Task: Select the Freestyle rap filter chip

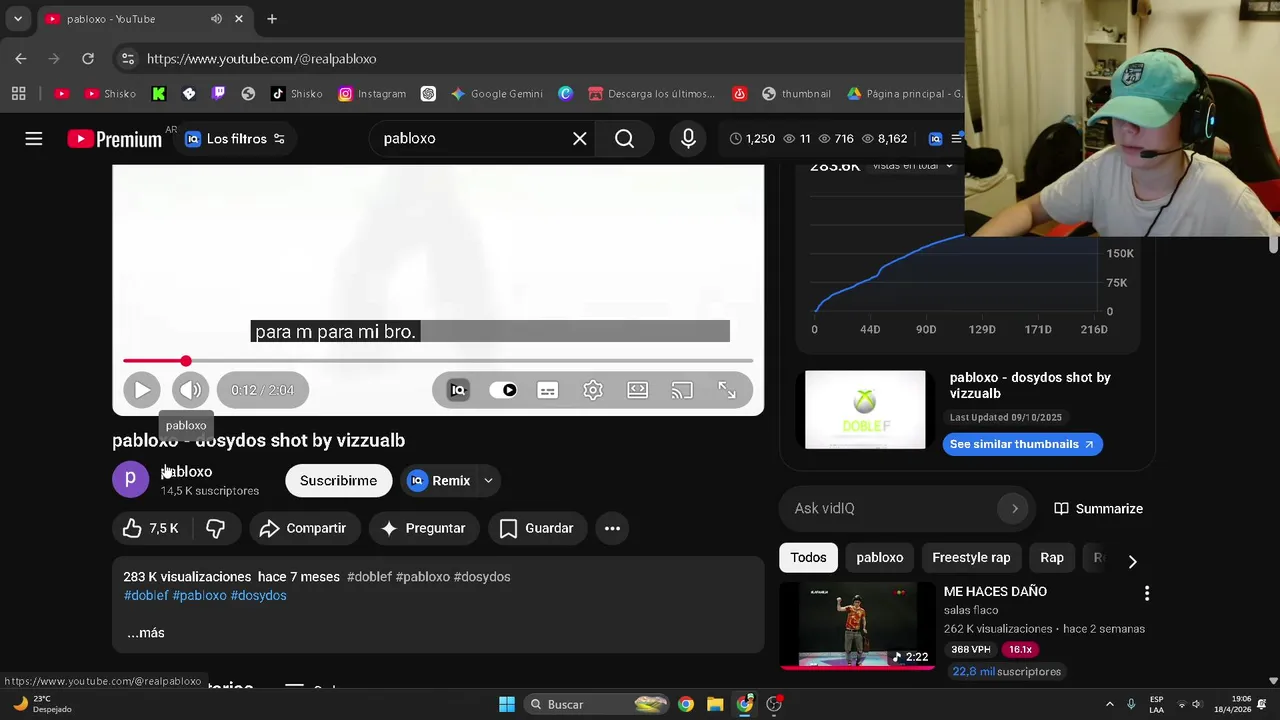Action: coord(971,558)
